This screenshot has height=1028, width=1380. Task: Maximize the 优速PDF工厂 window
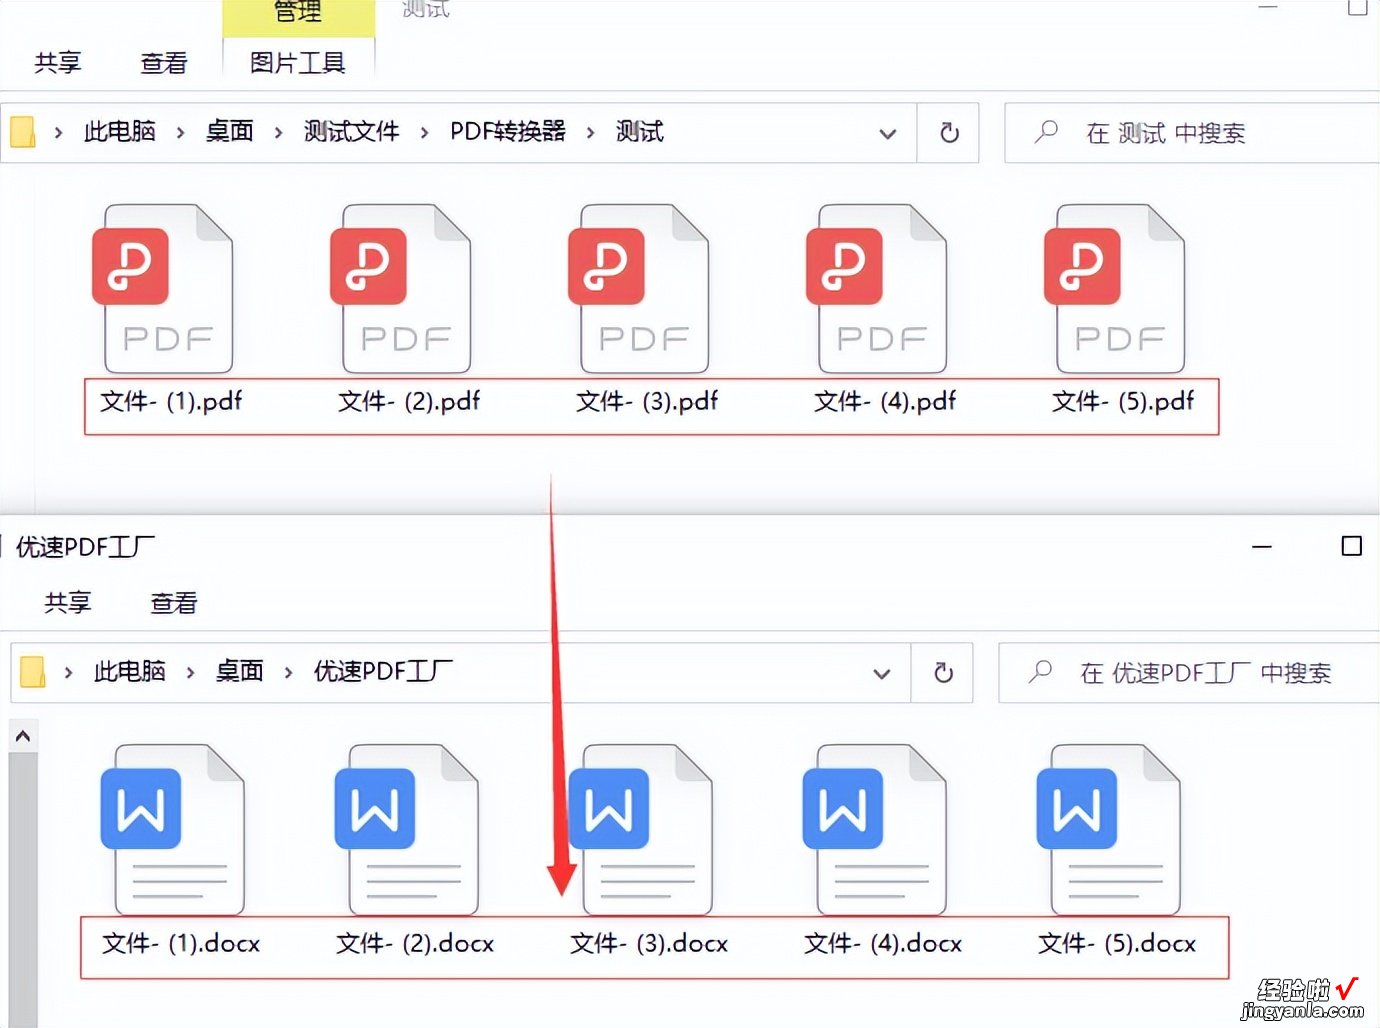[1352, 546]
